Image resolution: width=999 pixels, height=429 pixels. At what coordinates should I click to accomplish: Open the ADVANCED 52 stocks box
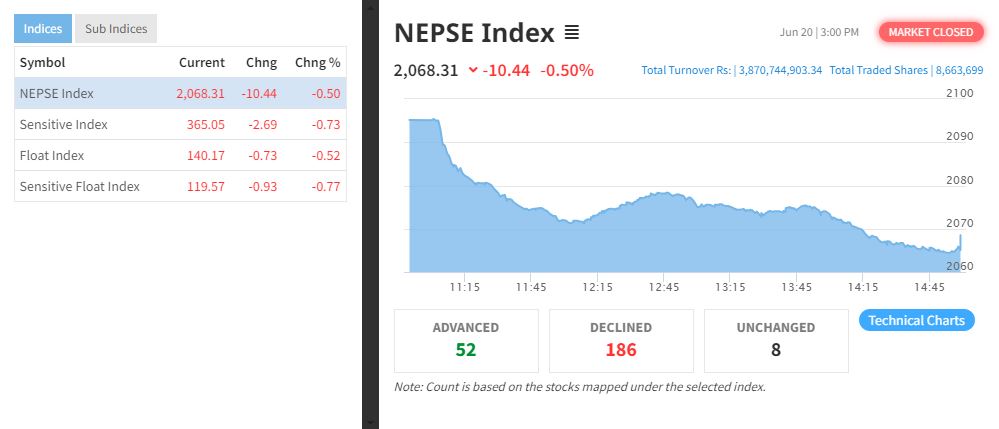tap(466, 341)
